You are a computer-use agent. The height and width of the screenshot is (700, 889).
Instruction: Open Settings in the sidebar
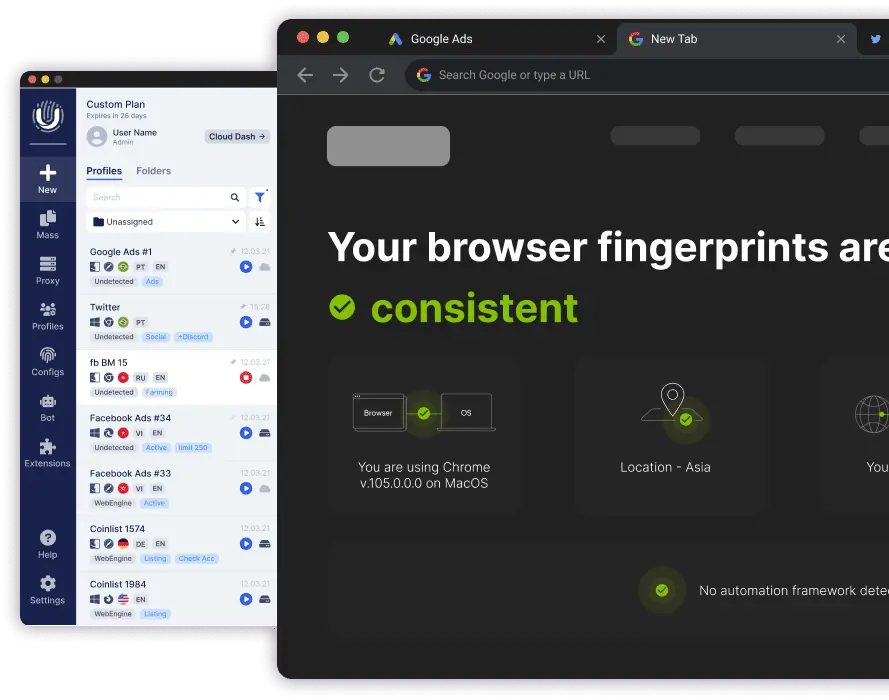(x=47, y=585)
